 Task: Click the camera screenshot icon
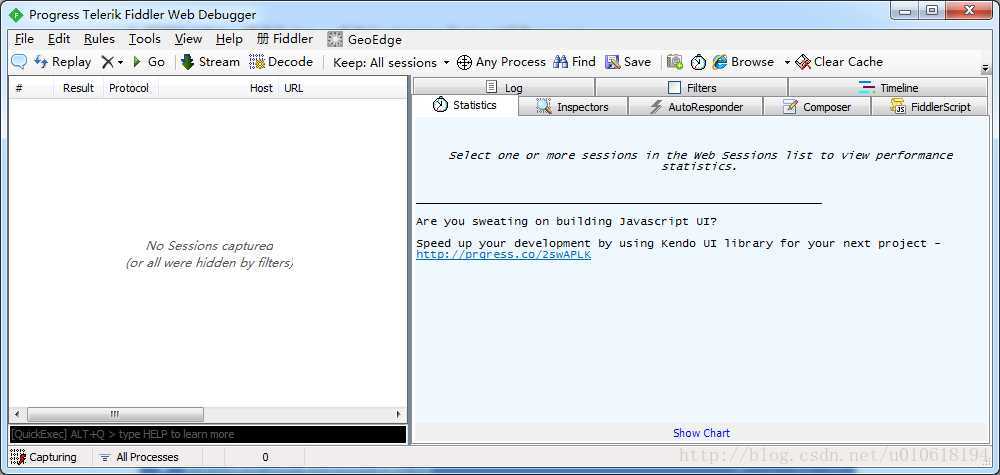click(675, 62)
